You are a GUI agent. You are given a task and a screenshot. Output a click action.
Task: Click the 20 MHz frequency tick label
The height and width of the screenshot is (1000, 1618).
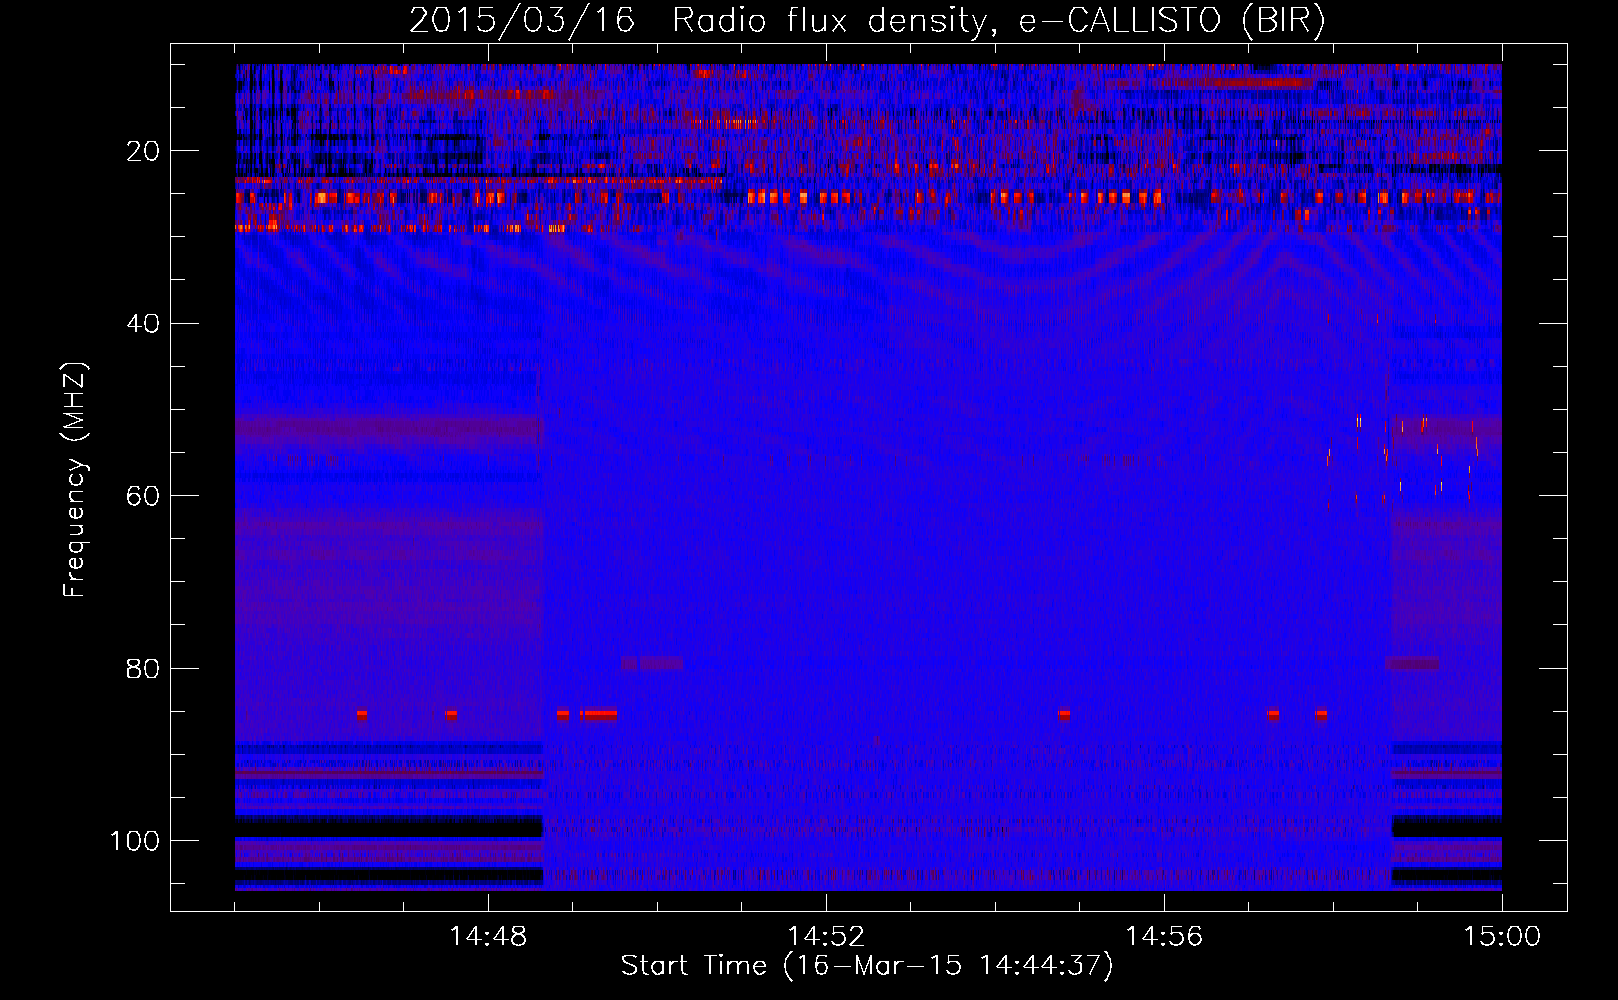point(143,151)
